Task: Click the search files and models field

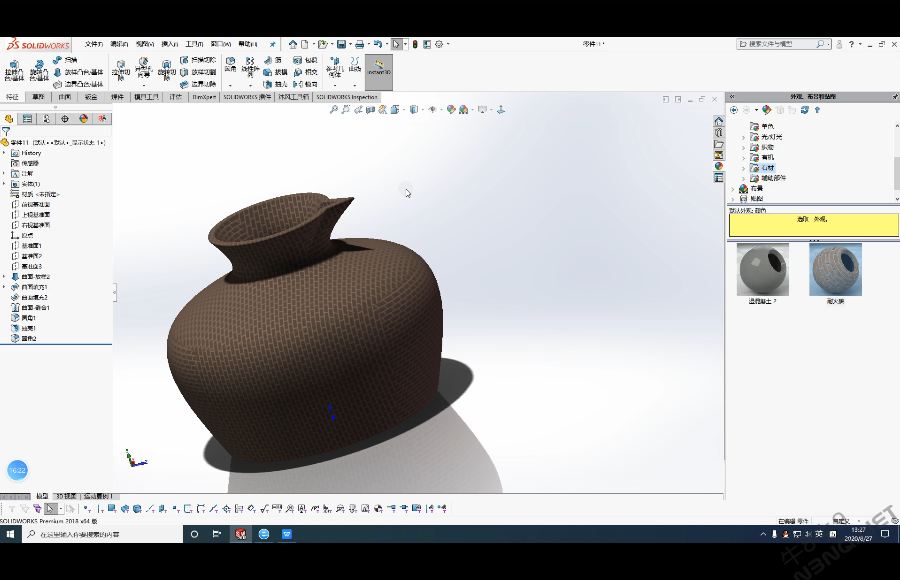Action: pos(781,44)
